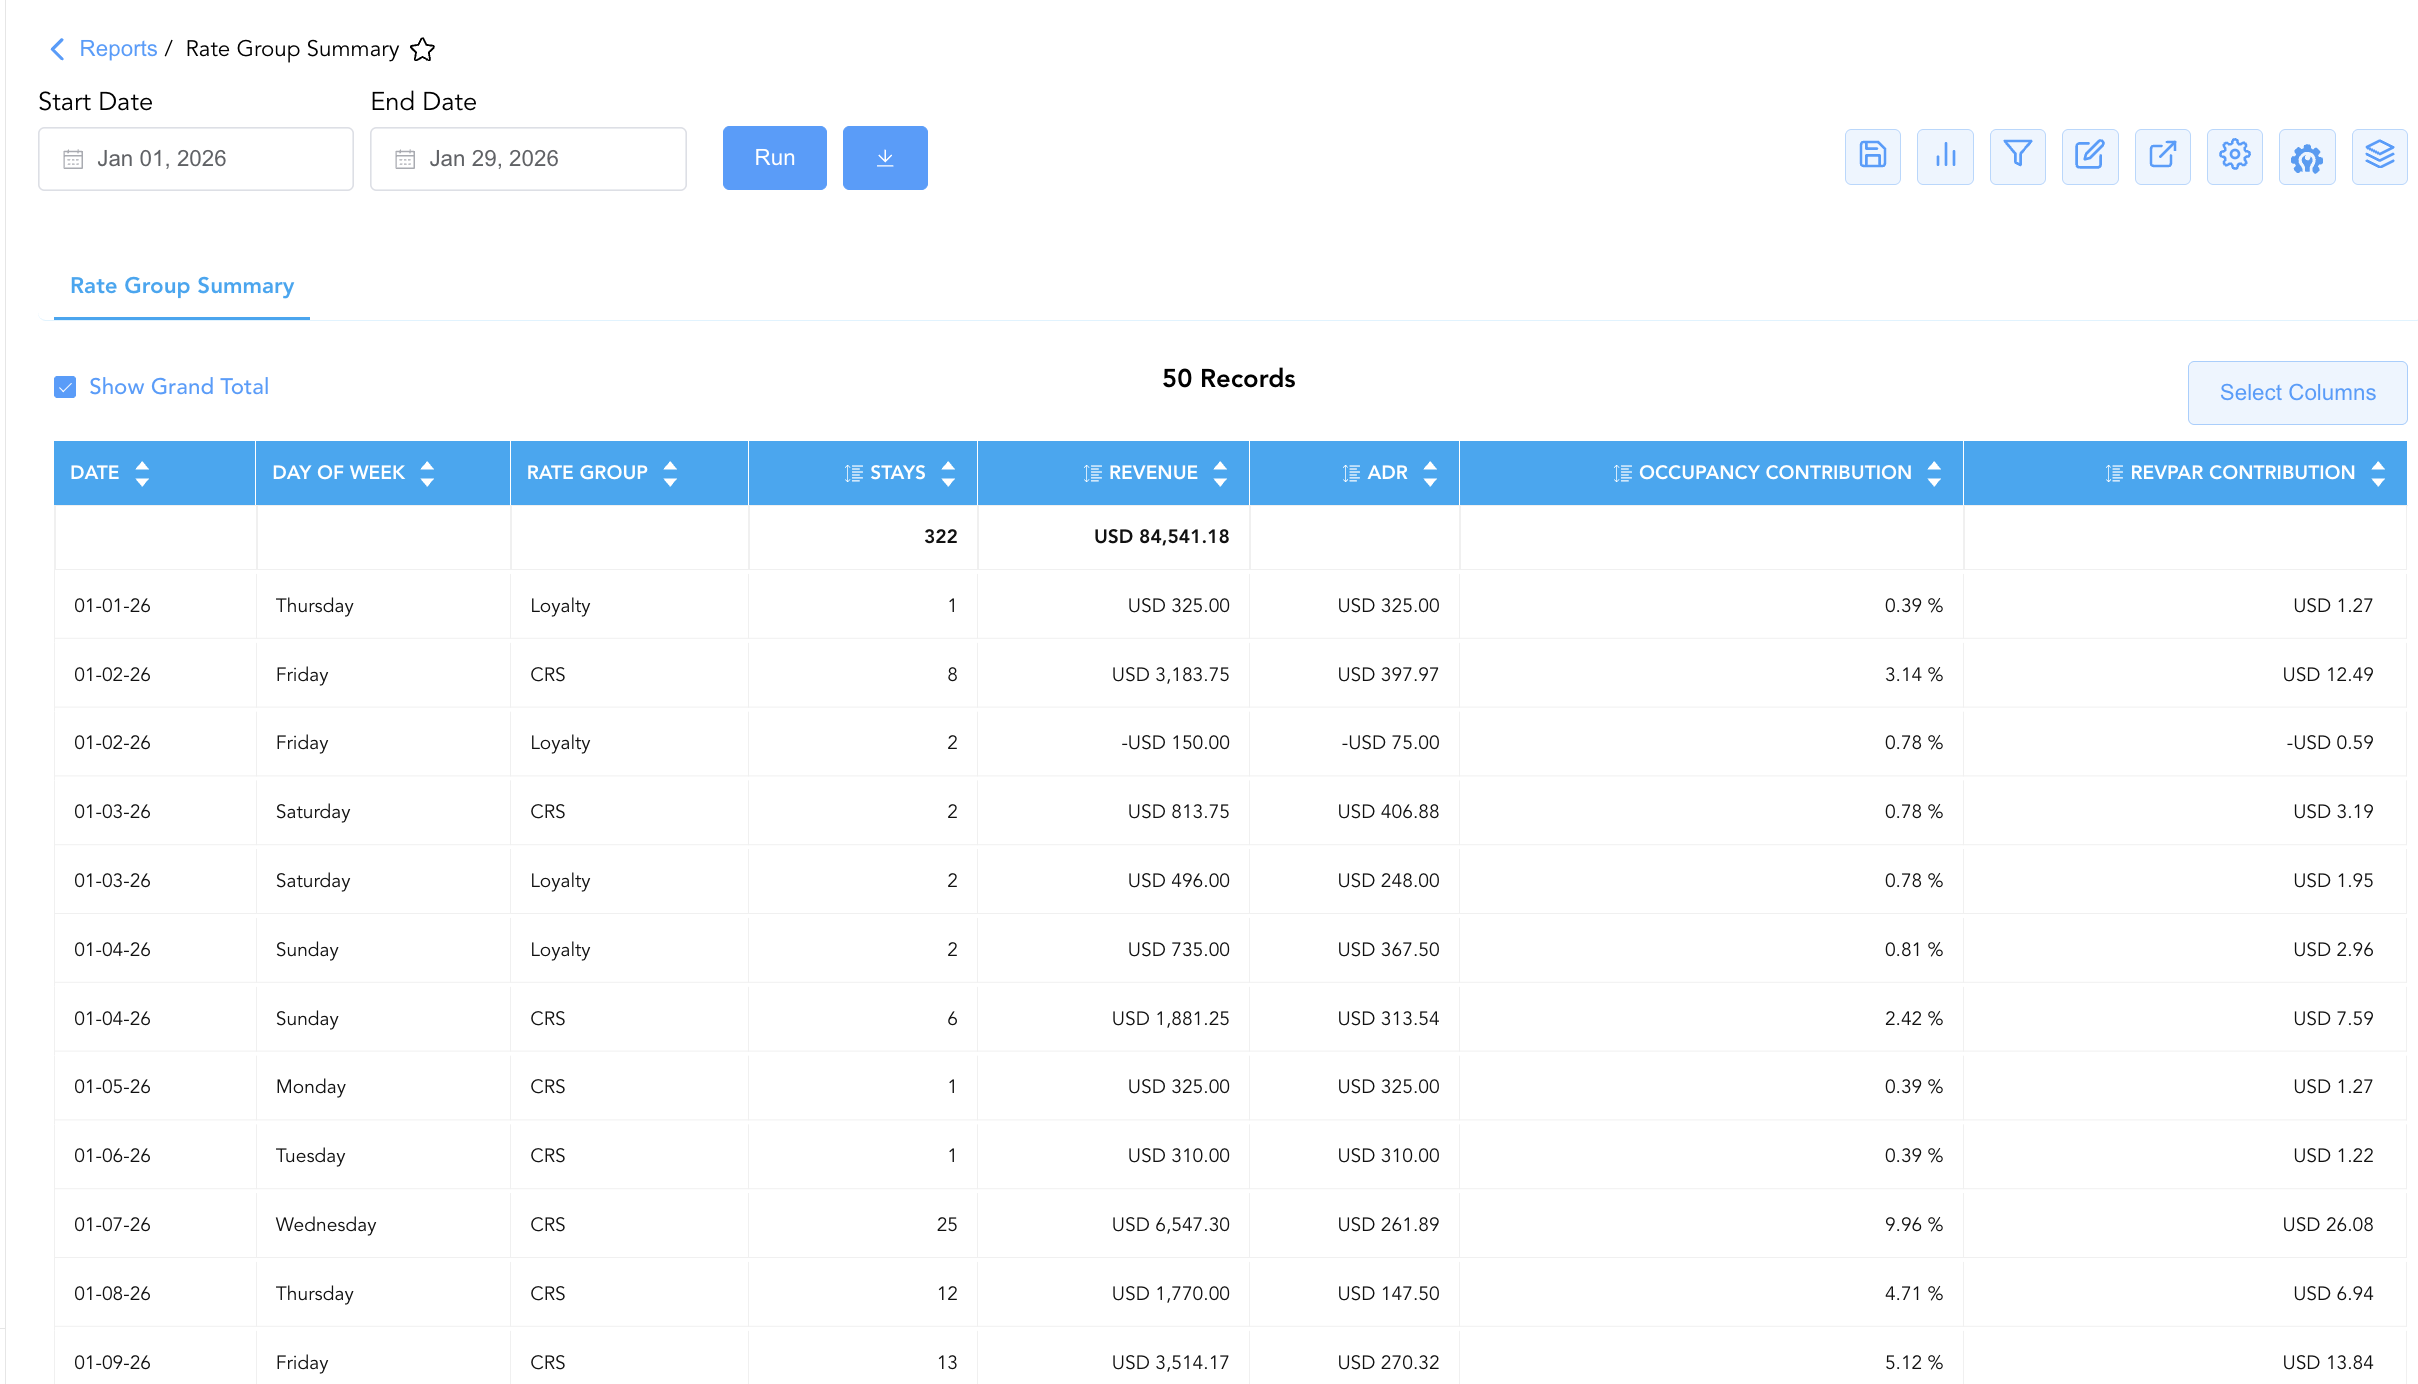Click the layers stack icon
Screen dimensions: 2418x1384
point(2379,156)
